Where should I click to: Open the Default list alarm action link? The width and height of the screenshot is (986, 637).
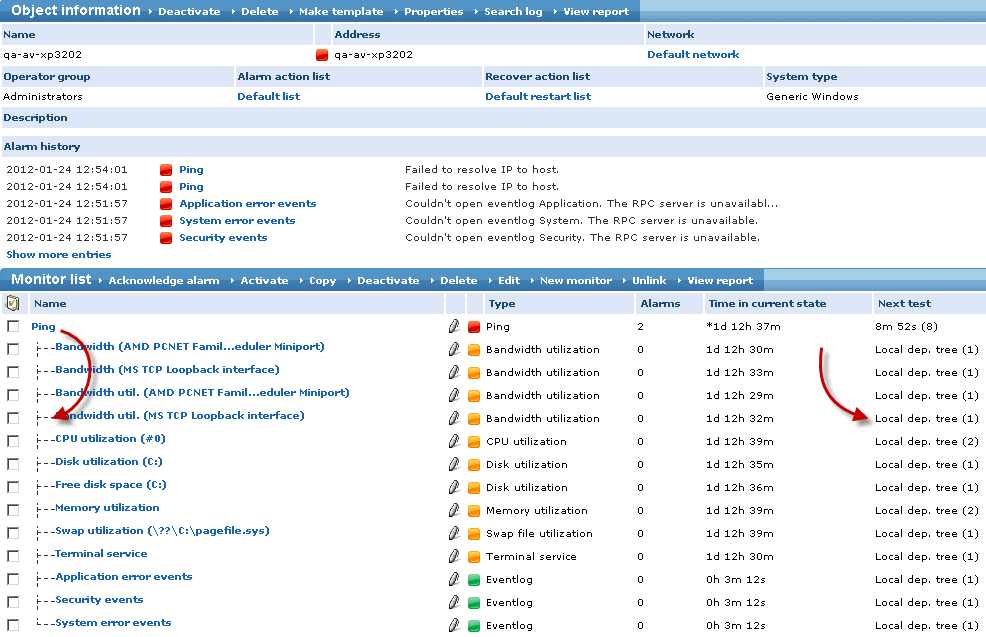[x=269, y=96]
